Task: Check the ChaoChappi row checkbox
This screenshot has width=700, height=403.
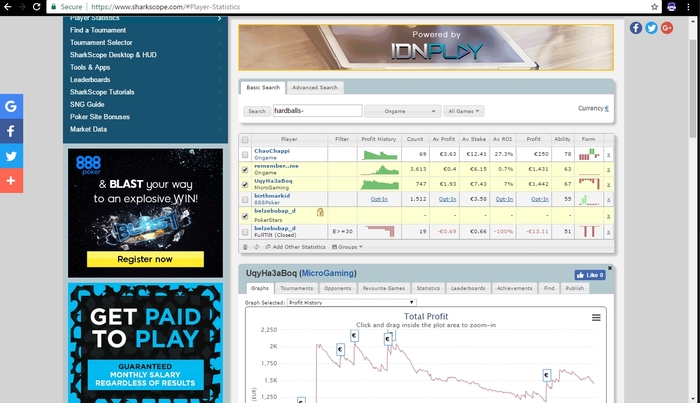Action: point(245,155)
